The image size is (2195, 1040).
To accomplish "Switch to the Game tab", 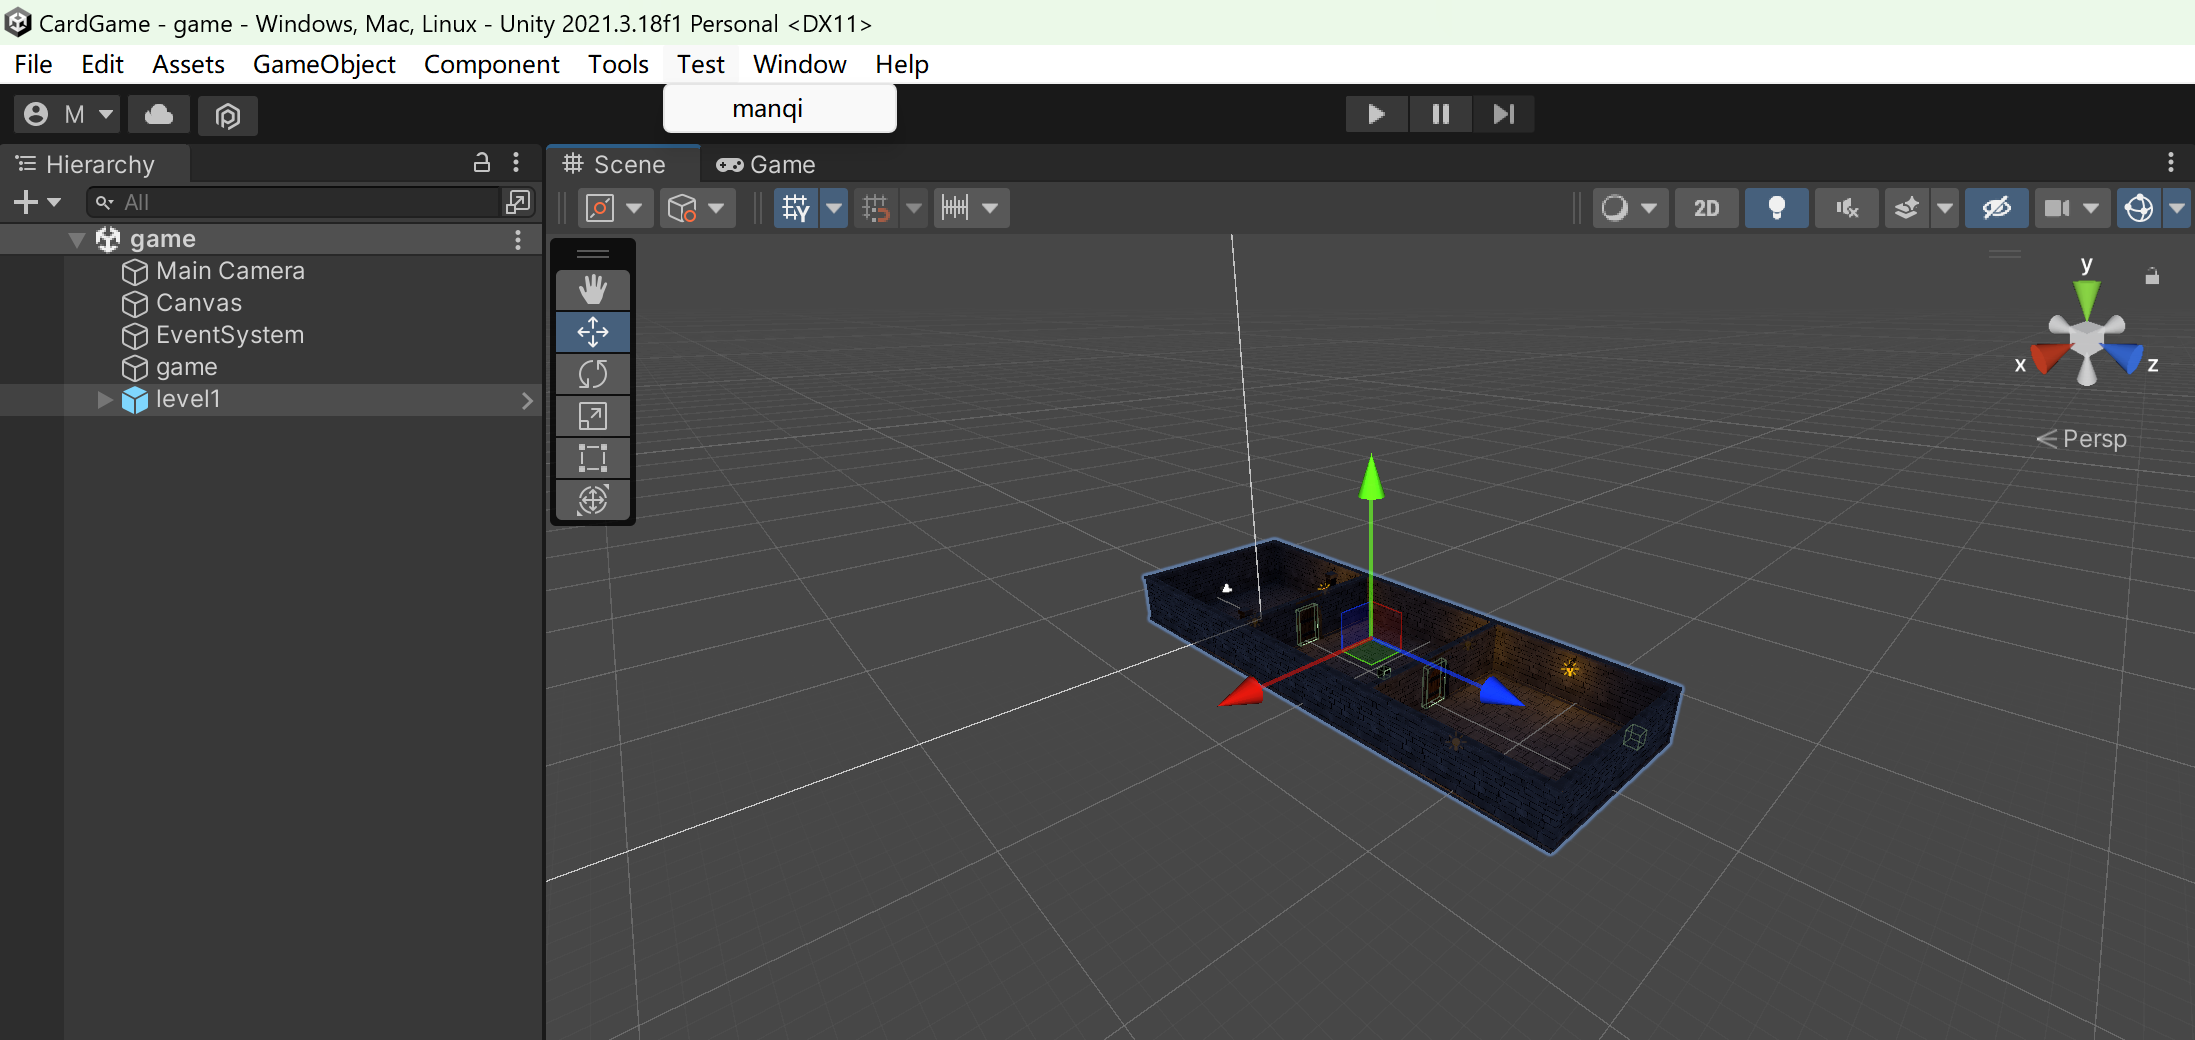I will point(767,164).
